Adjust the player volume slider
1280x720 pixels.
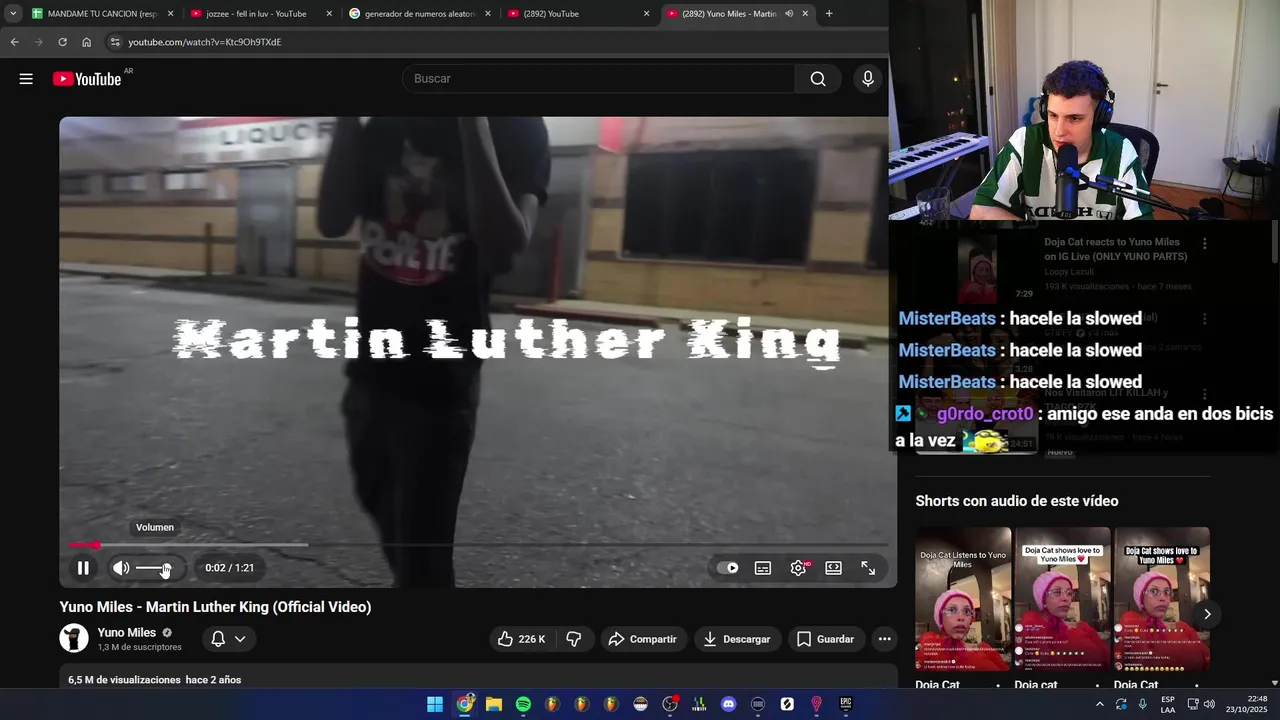pos(153,568)
